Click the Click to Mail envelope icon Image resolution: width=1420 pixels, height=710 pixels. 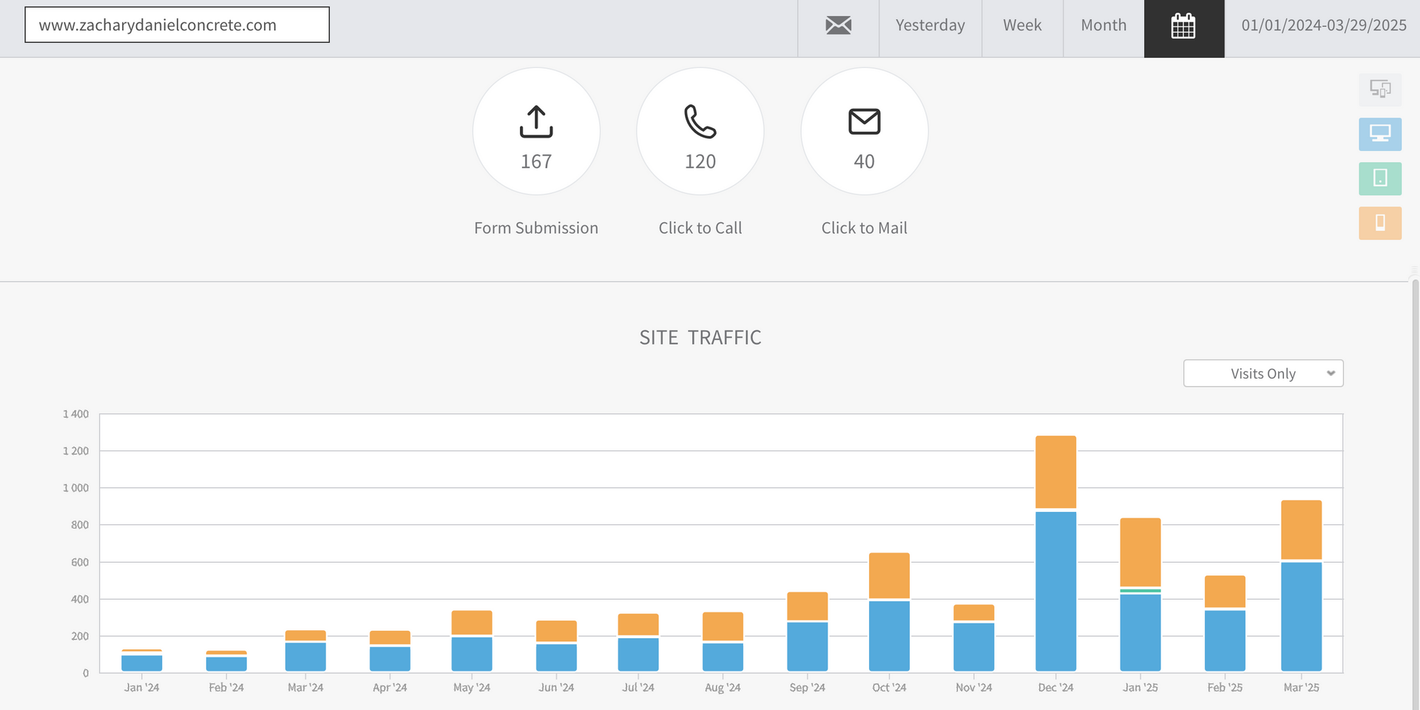tap(864, 121)
